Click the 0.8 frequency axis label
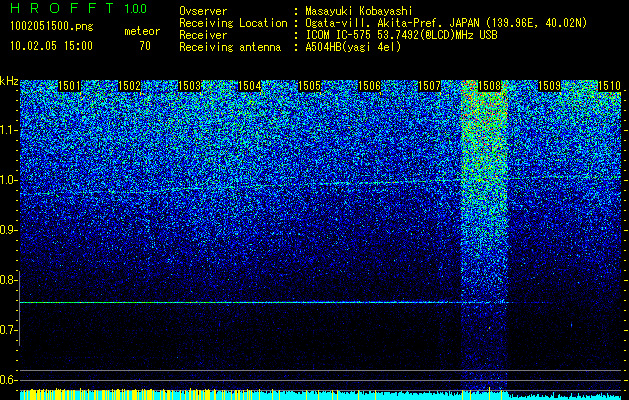The height and width of the screenshot is (400, 629). (9, 280)
